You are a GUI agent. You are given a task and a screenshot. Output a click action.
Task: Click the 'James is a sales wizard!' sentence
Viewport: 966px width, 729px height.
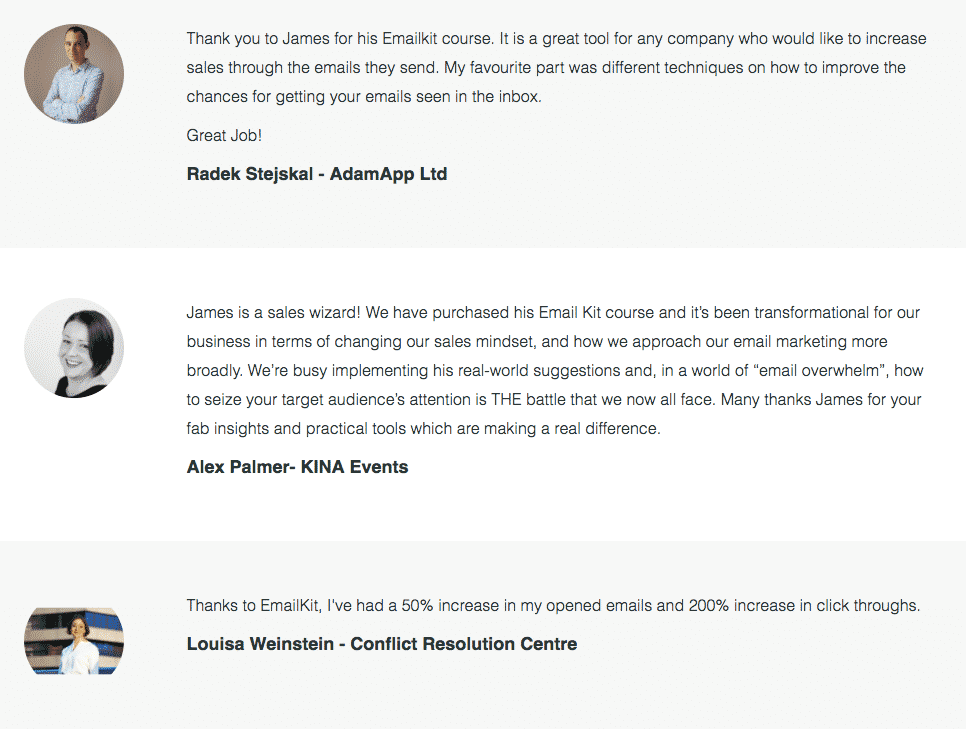point(274,313)
